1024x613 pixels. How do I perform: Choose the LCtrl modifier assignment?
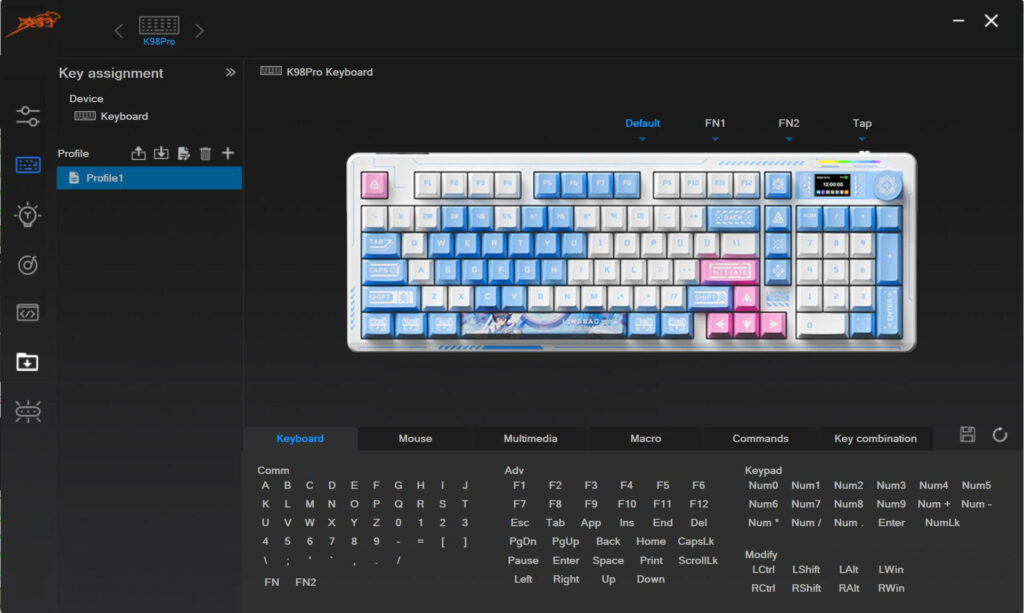coord(763,570)
